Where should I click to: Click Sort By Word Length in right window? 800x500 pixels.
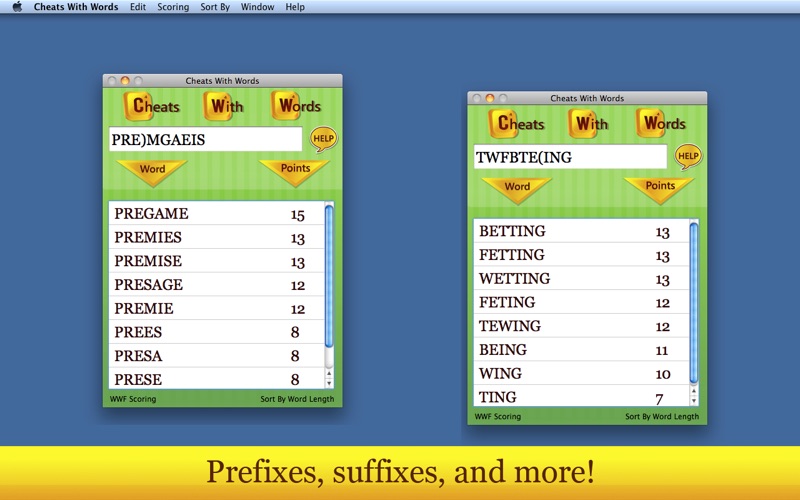click(x=662, y=416)
